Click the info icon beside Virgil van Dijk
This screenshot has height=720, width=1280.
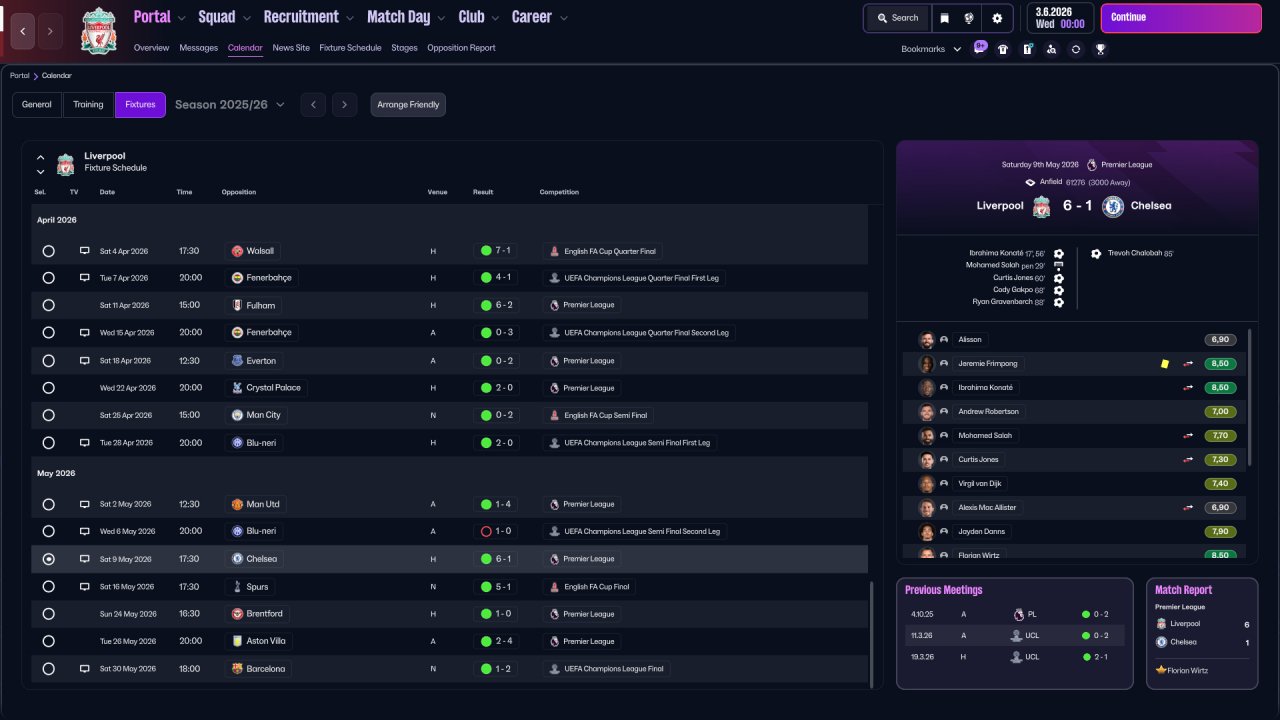click(944, 484)
